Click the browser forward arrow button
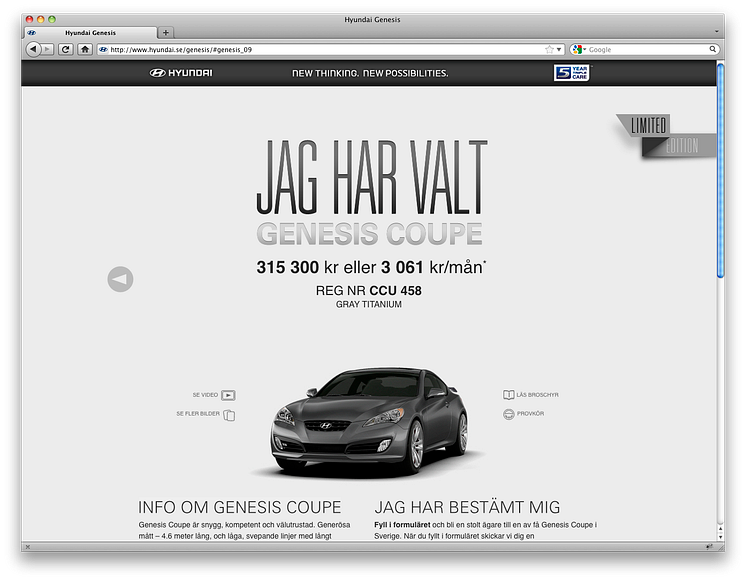The image size is (746, 581). click(47, 49)
